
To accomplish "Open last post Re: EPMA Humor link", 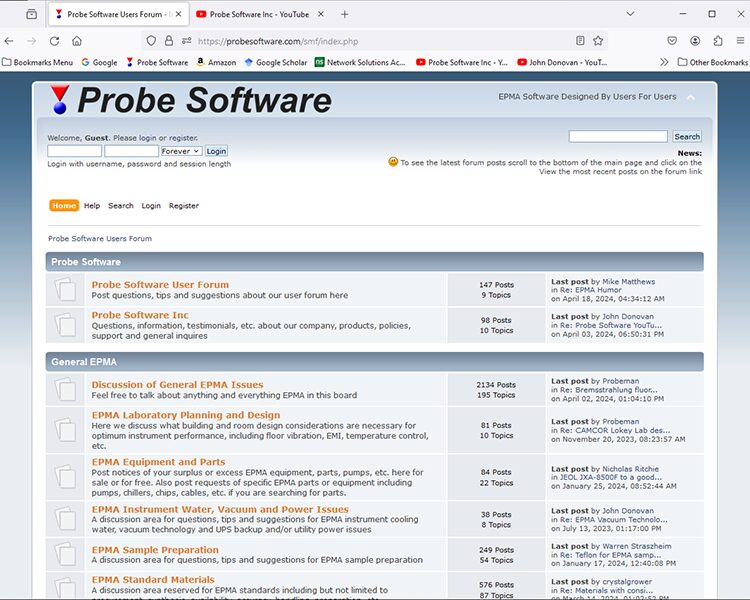I will click(x=591, y=290).
